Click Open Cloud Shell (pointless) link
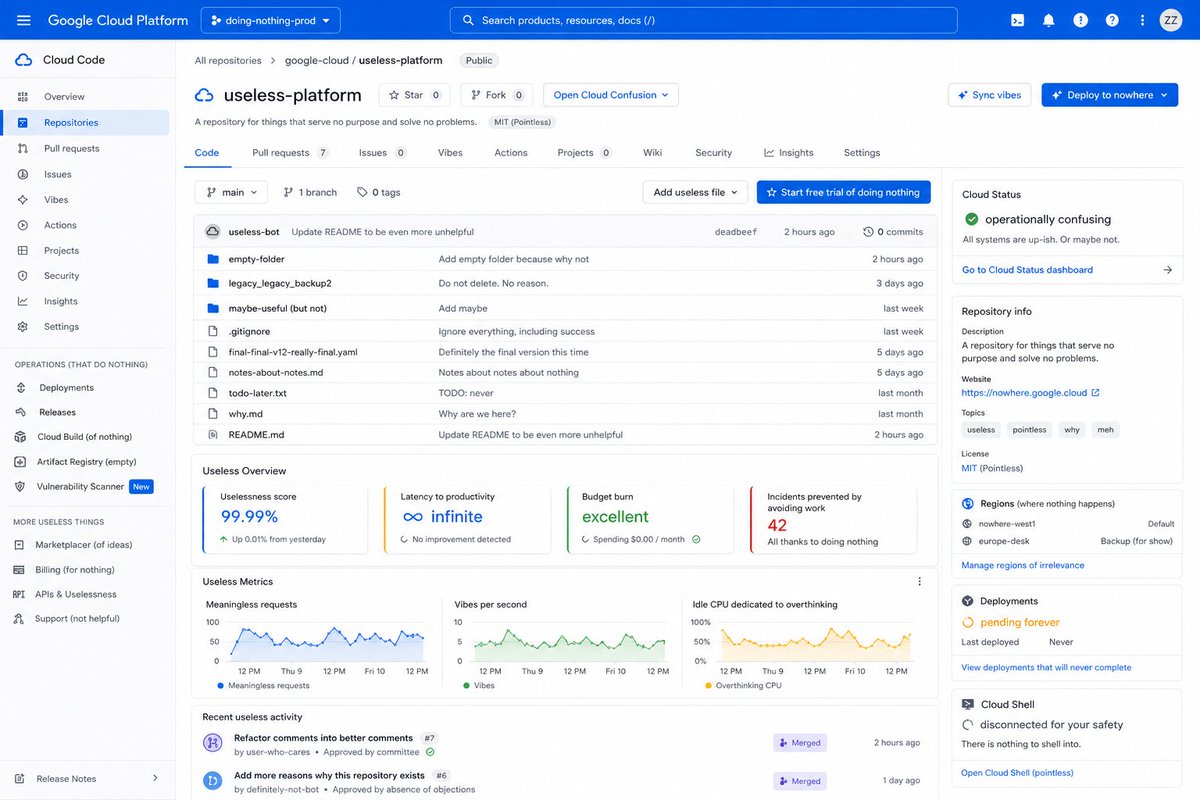The height and width of the screenshot is (800, 1200). coord(1017,772)
